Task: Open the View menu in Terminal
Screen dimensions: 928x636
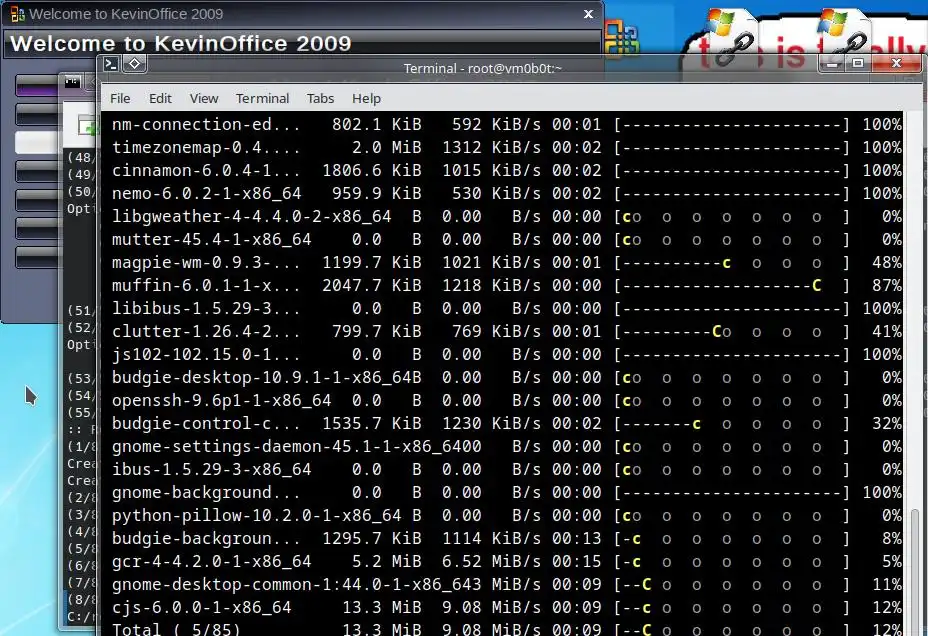Action: (204, 98)
